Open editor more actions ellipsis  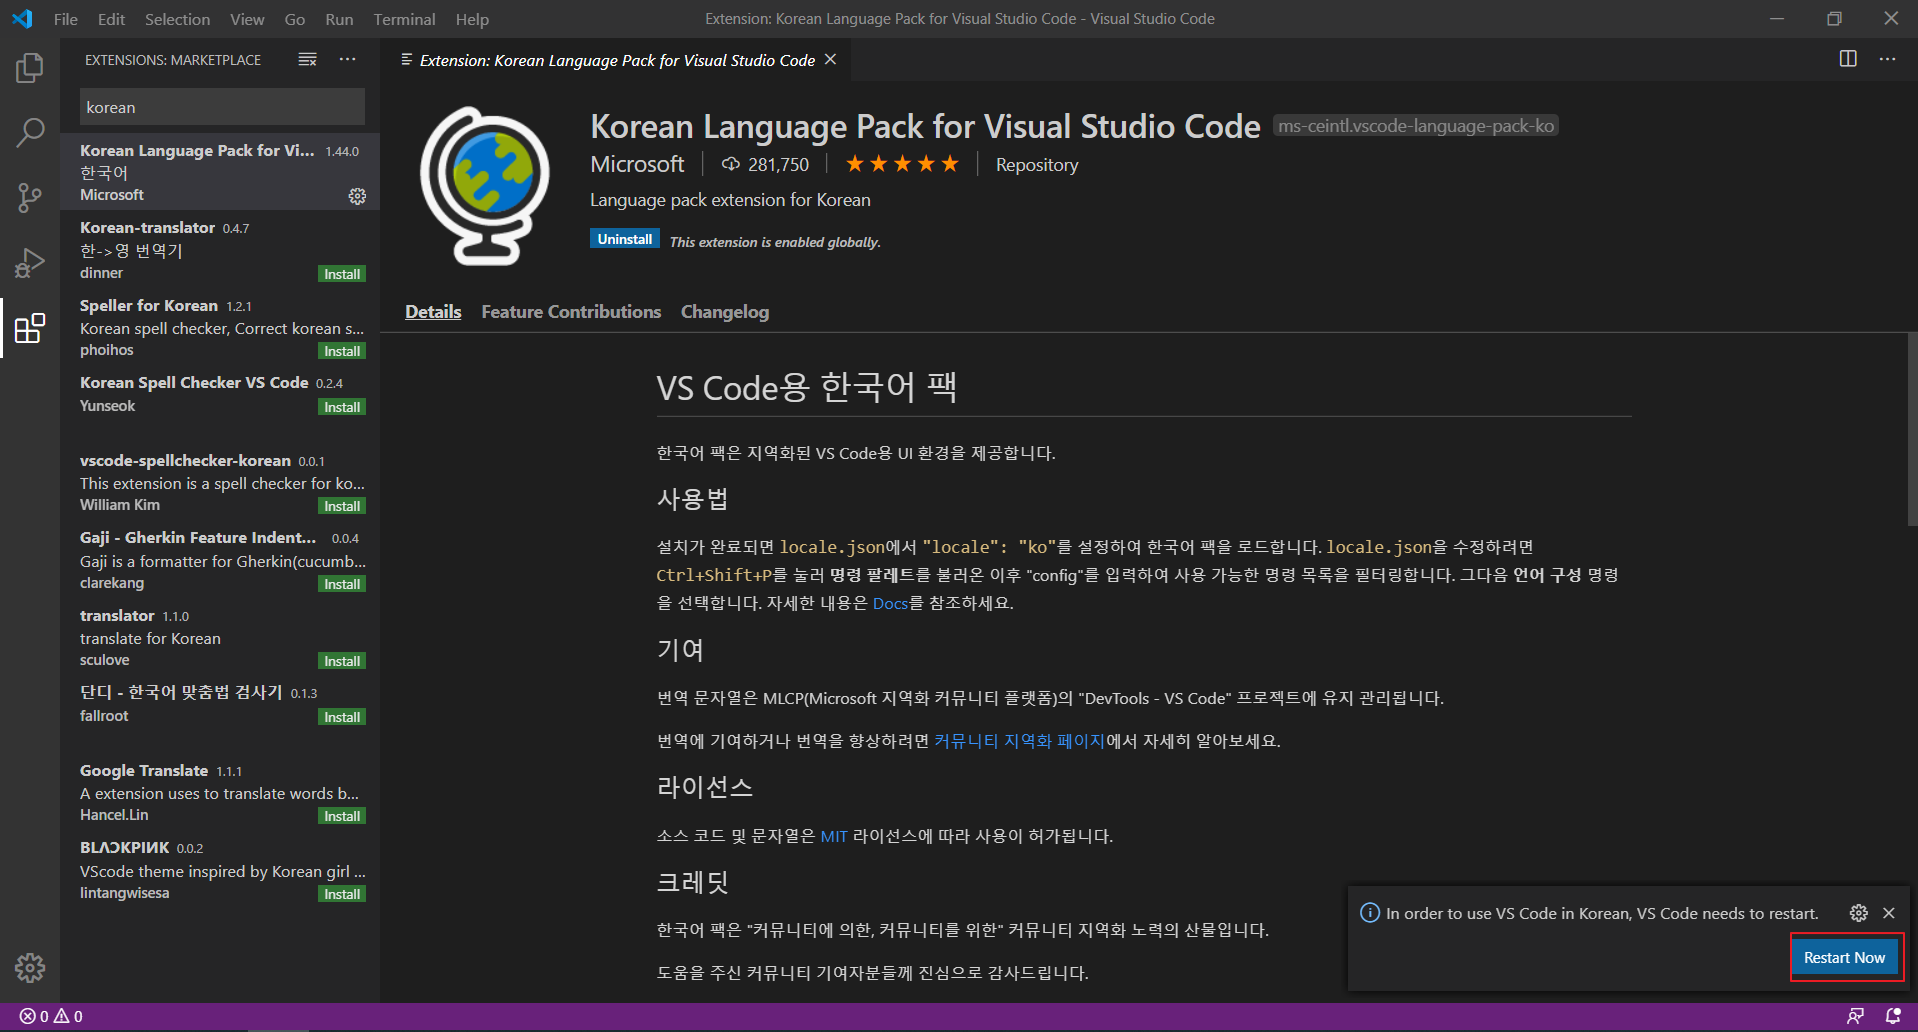tap(1887, 59)
